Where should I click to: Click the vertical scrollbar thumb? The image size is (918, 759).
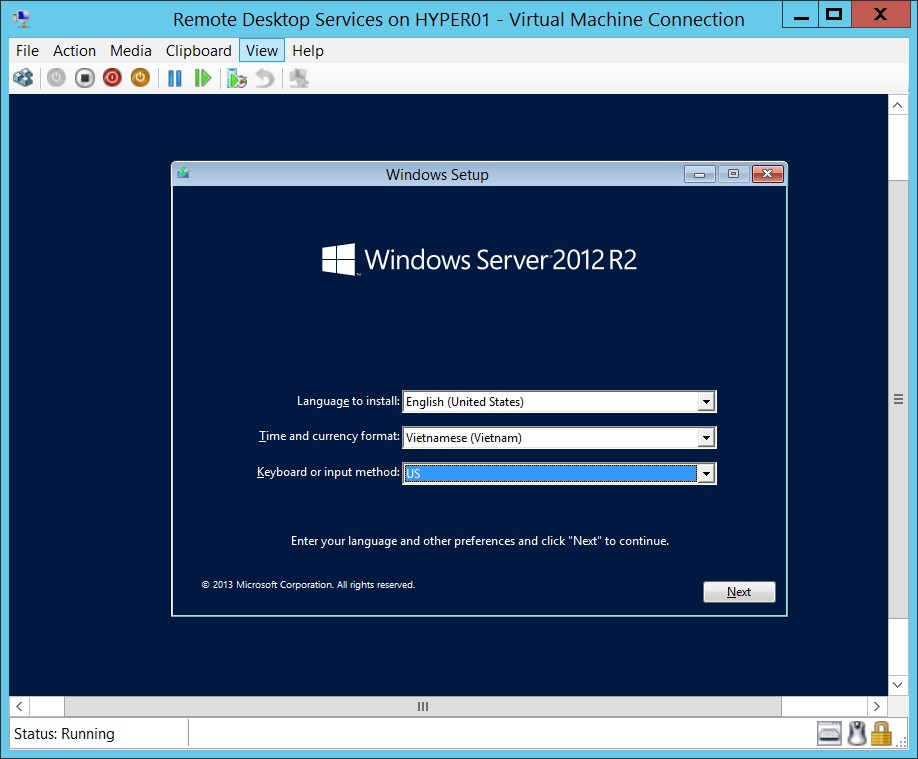click(898, 399)
